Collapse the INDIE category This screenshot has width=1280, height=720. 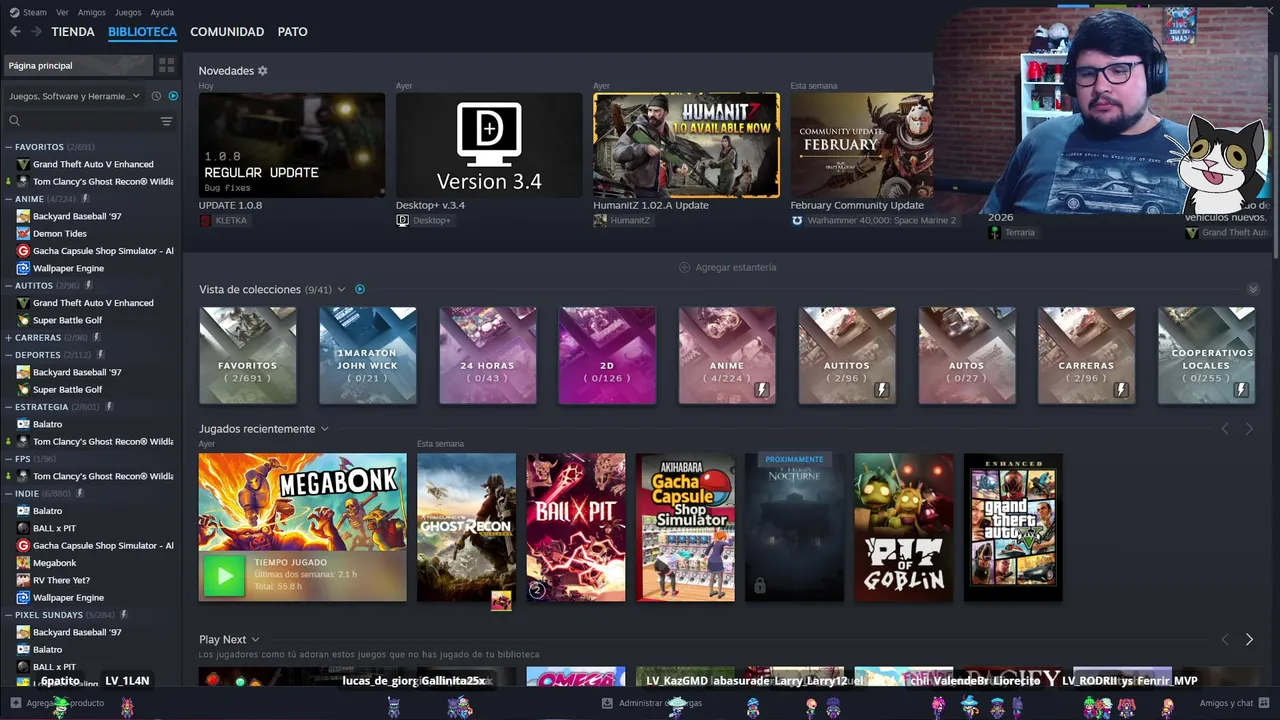[x=9, y=493]
